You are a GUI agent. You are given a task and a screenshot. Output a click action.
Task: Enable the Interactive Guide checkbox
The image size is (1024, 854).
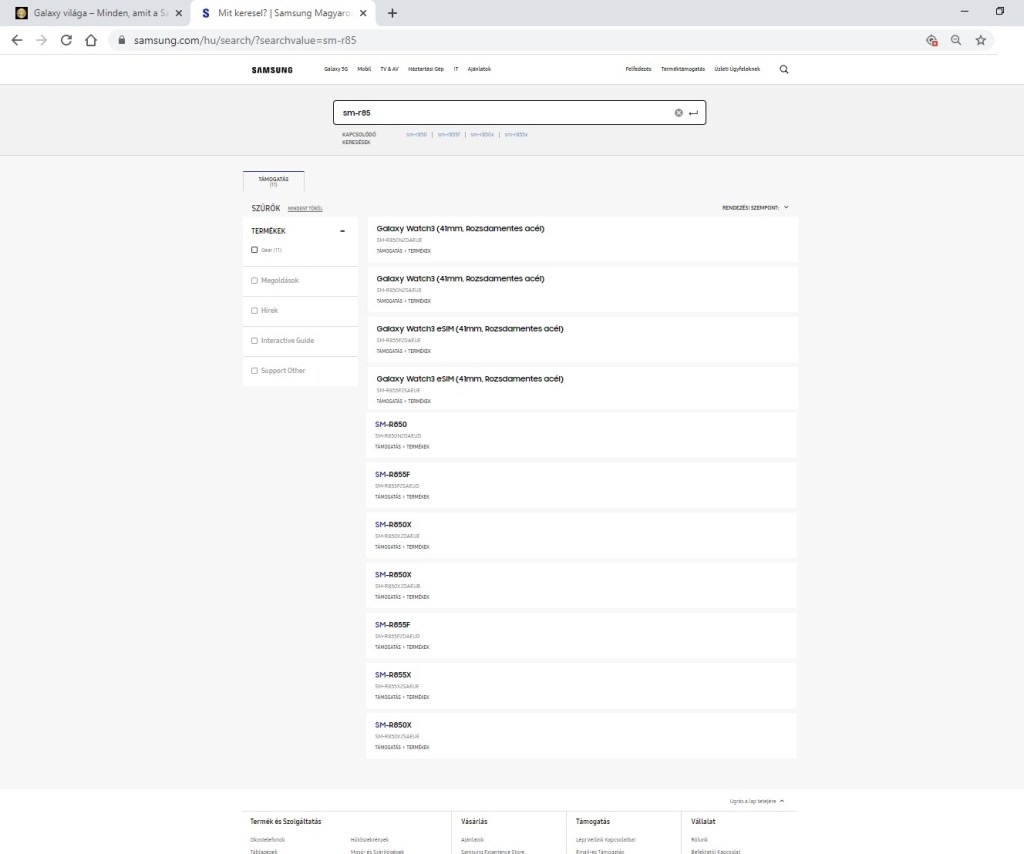(x=255, y=341)
